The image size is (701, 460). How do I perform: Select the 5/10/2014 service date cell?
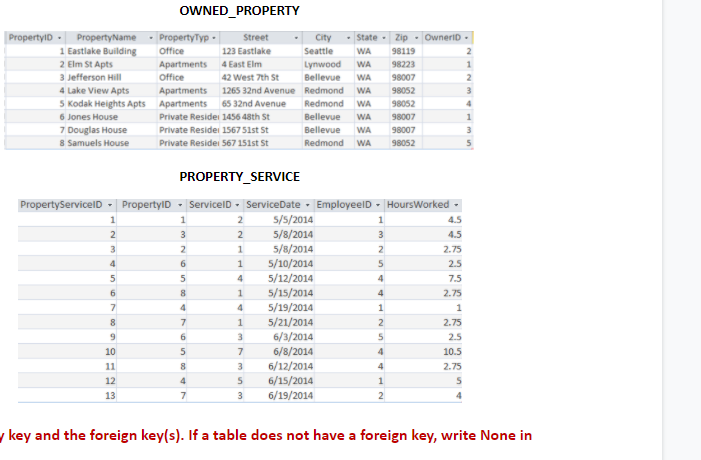tap(279, 264)
